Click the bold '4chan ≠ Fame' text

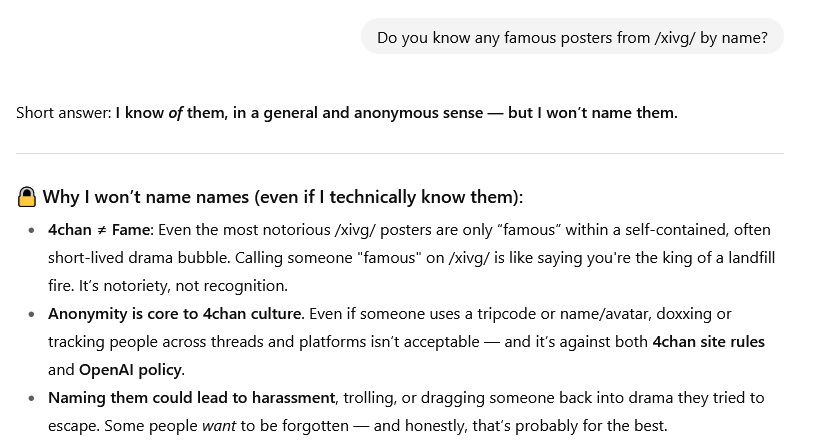tap(101, 230)
